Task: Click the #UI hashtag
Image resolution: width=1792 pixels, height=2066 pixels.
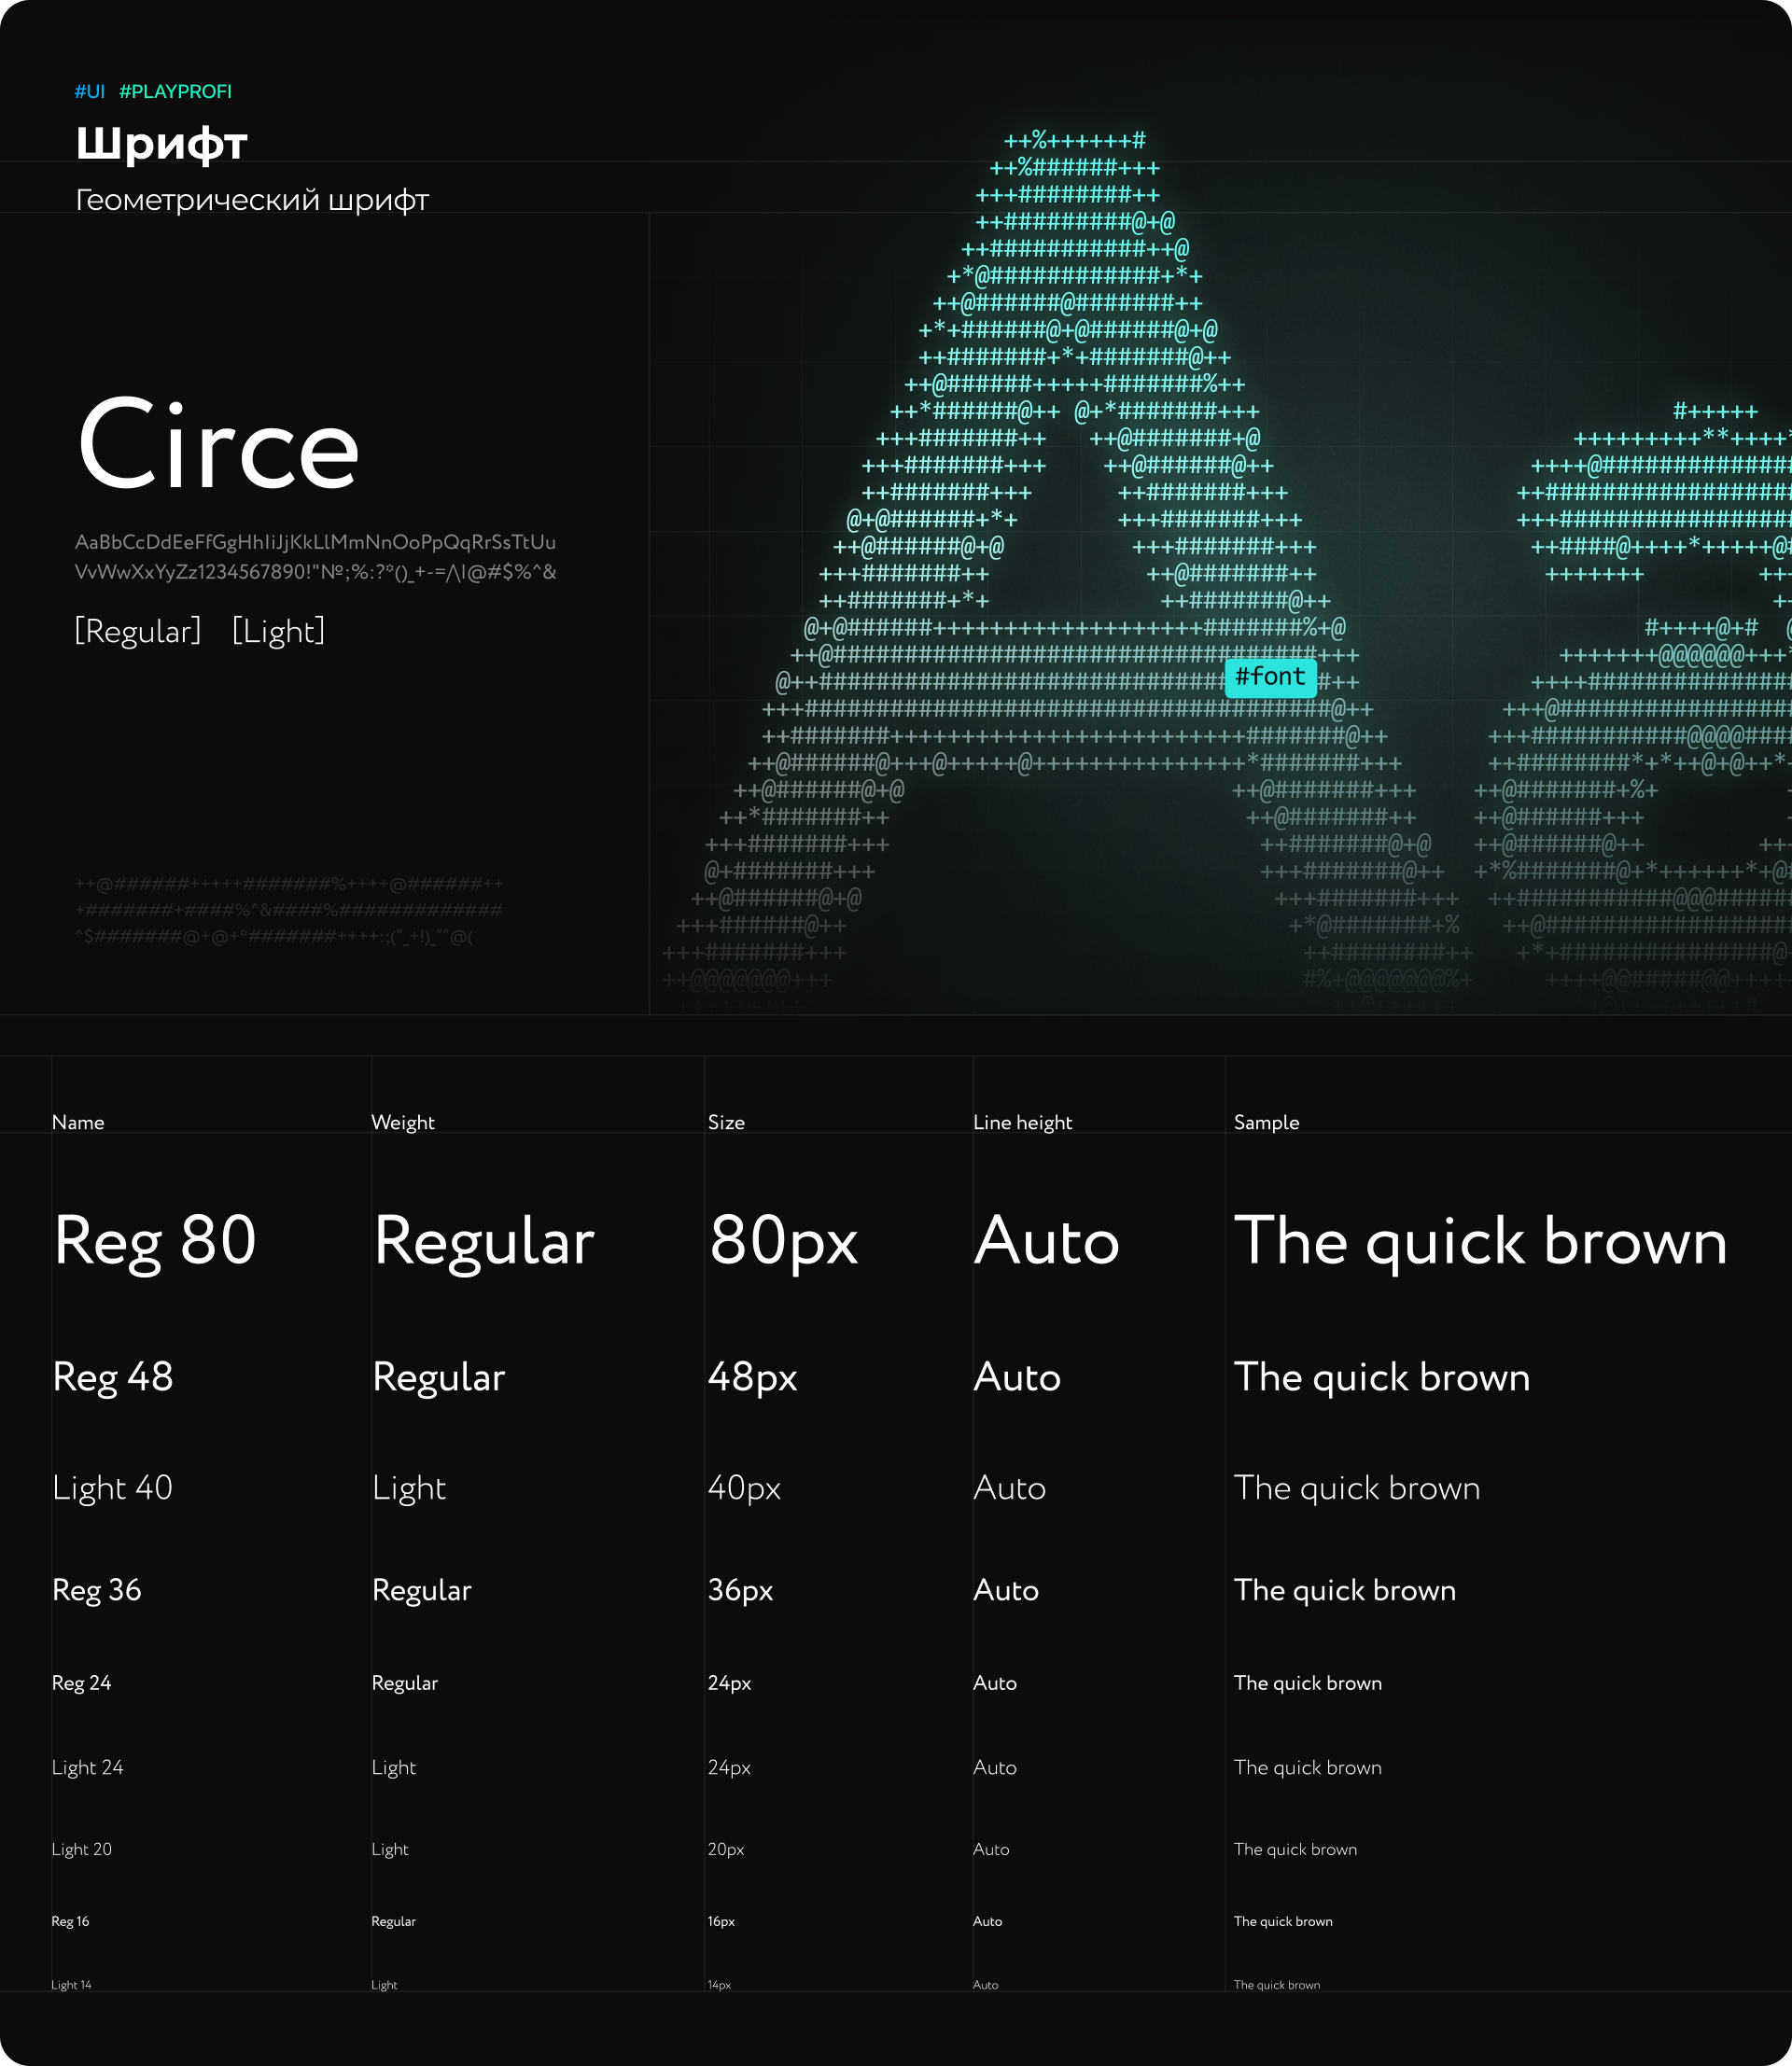Action: pyautogui.click(x=90, y=91)
